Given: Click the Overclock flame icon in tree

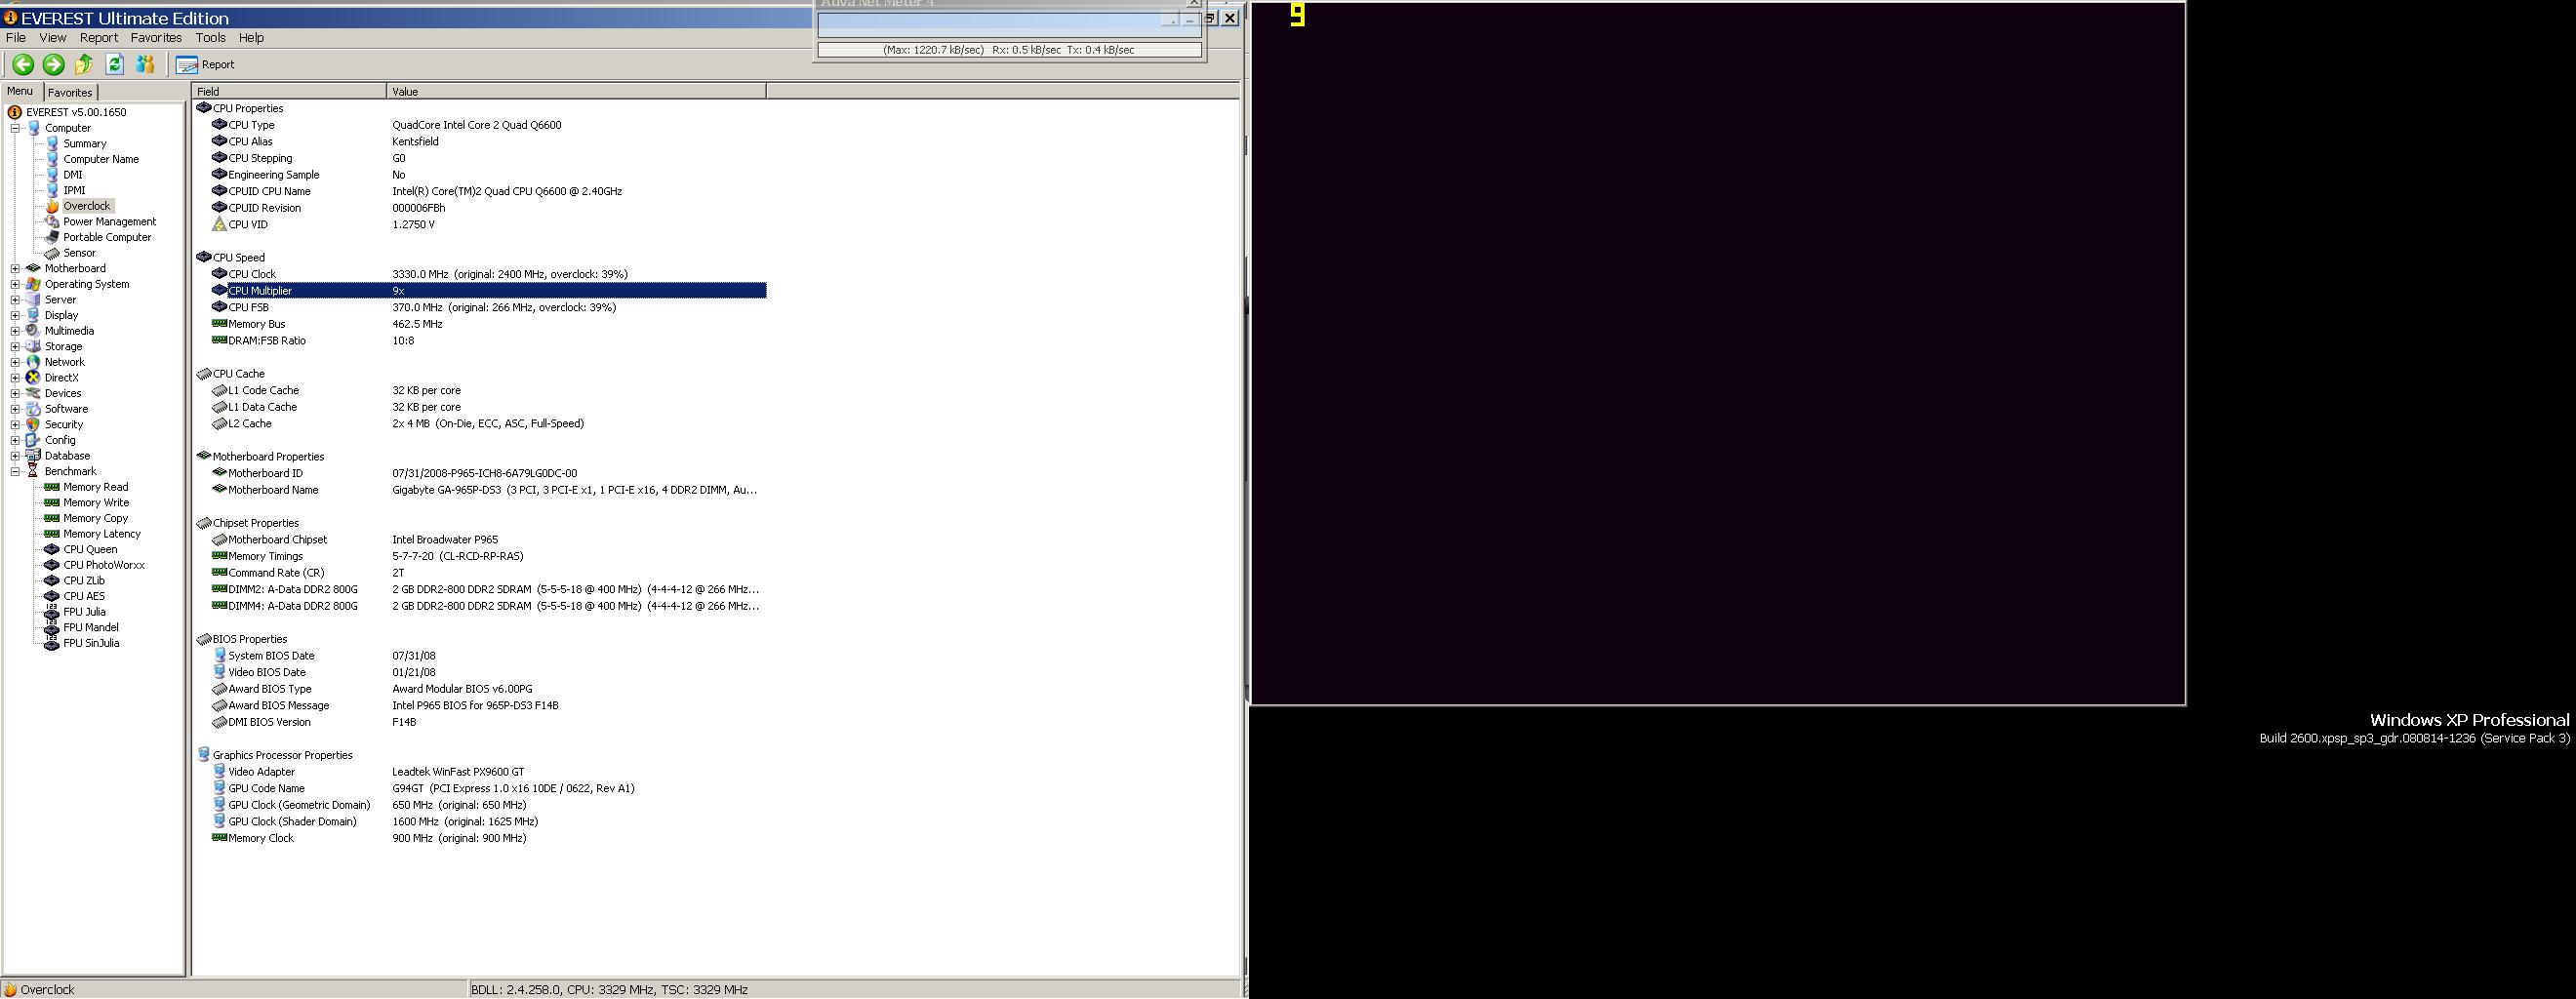Looking at the screenshot, I should tap(52, 206).
